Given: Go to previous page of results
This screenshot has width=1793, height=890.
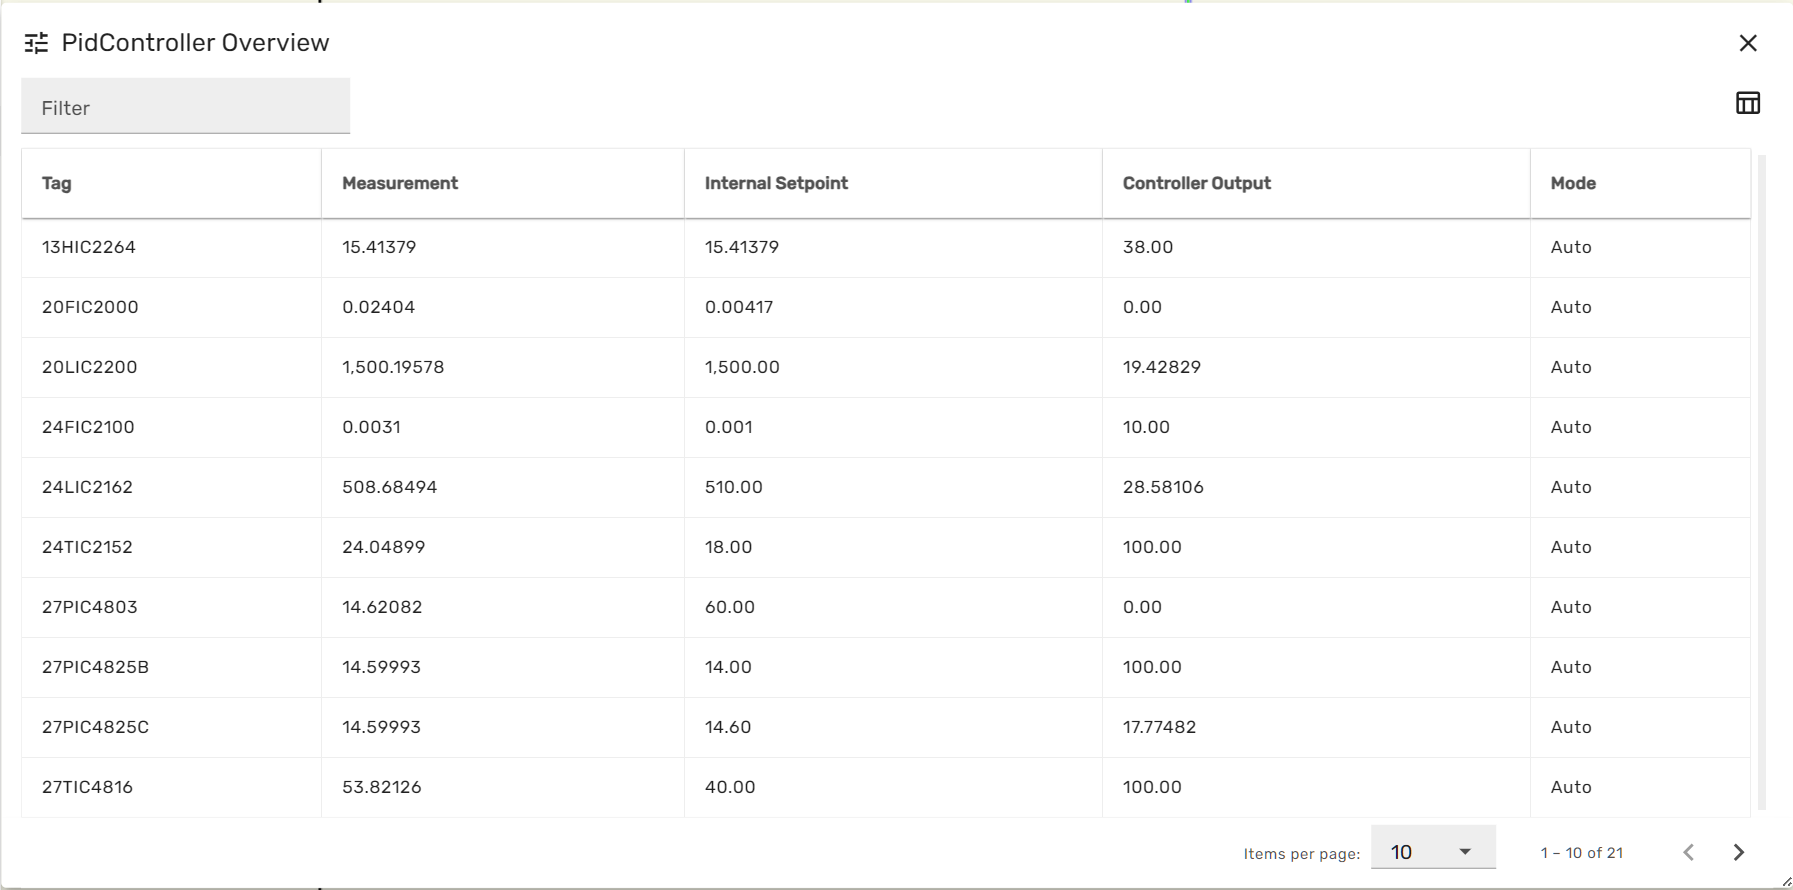Looking at the screenshot, I should (x=1689, y=852).
